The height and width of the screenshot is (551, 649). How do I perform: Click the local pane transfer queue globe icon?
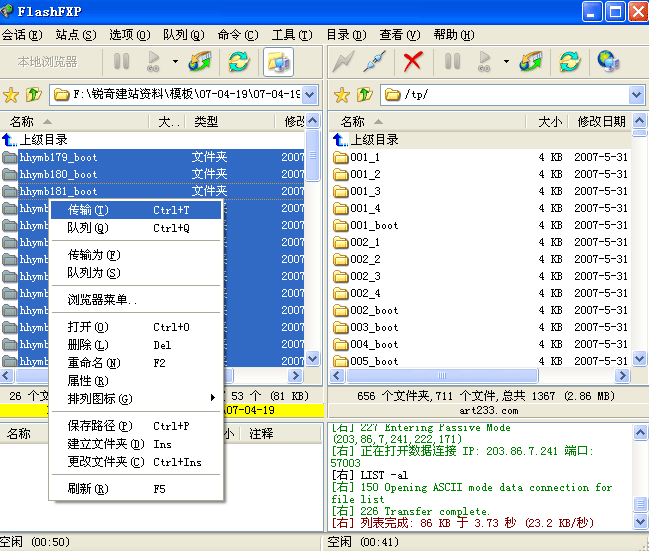point(200,61)
